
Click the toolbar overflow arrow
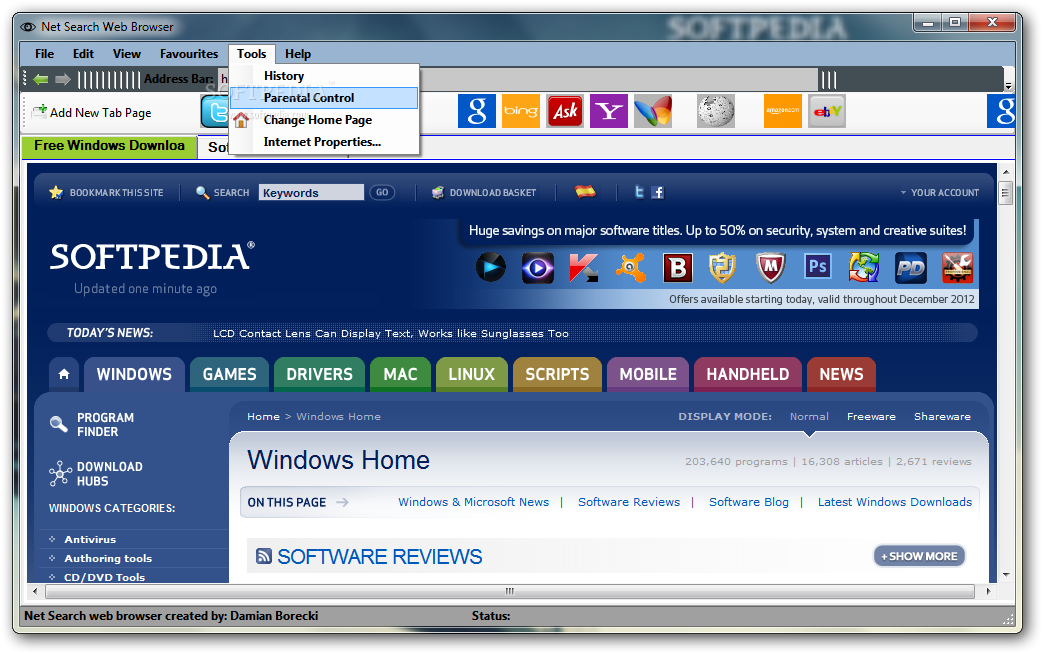click(x=1008, y=86)
